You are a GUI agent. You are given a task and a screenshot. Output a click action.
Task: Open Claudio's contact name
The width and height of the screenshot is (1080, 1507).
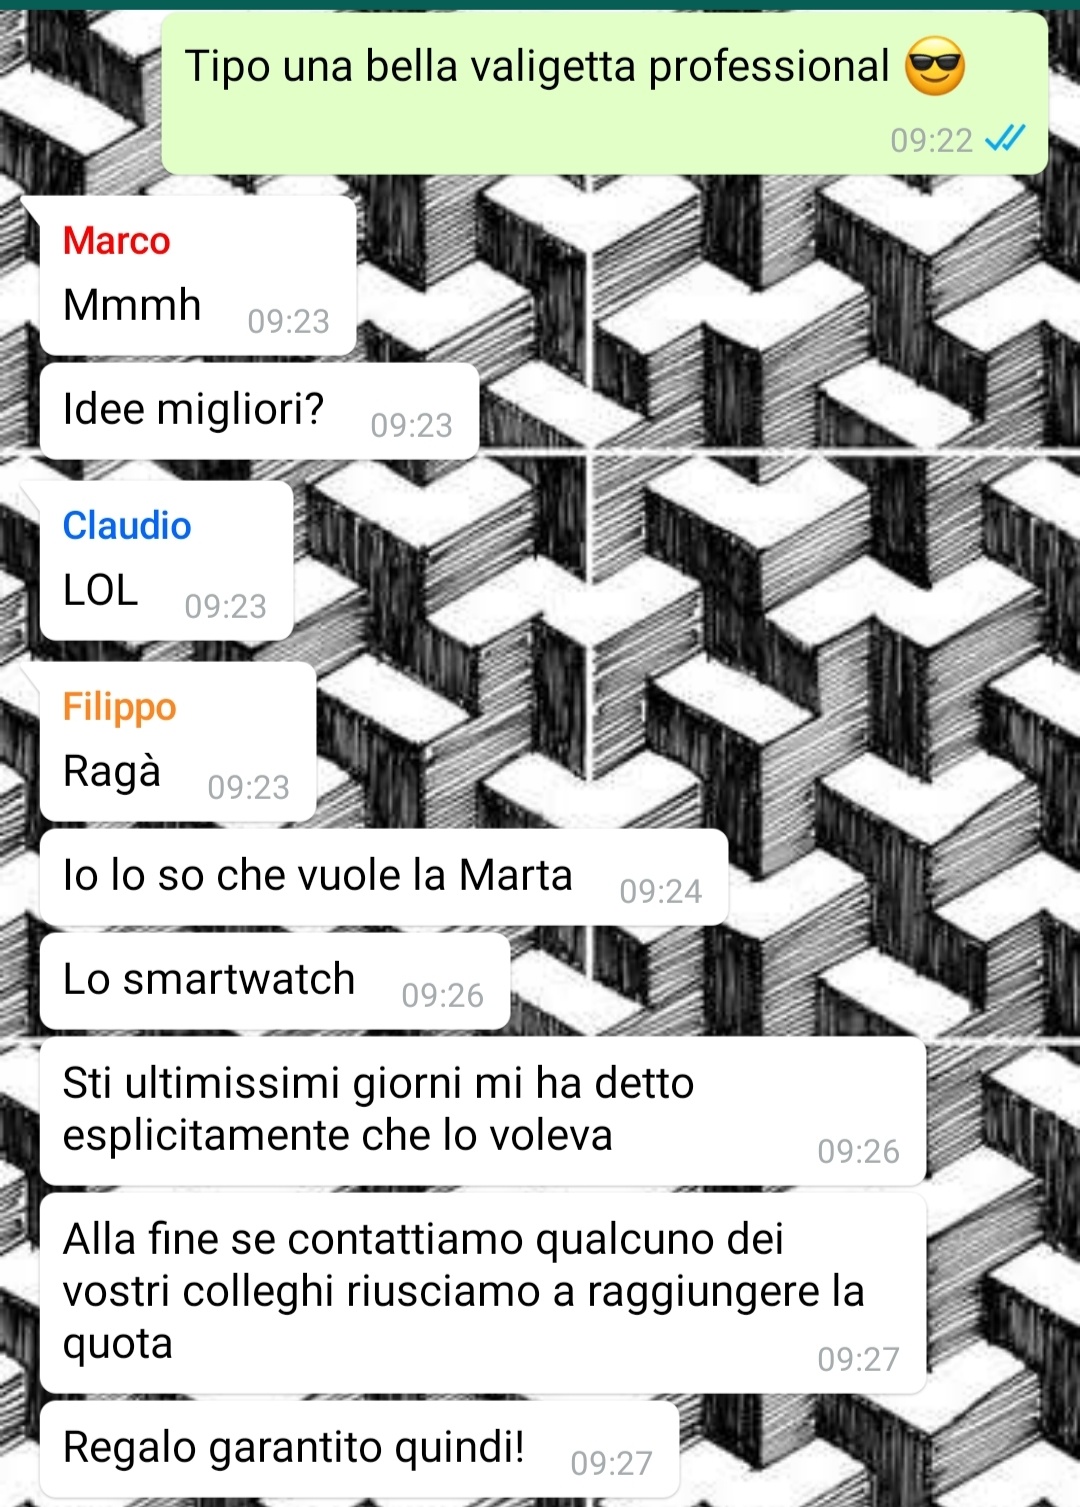(x=127, y=526)
